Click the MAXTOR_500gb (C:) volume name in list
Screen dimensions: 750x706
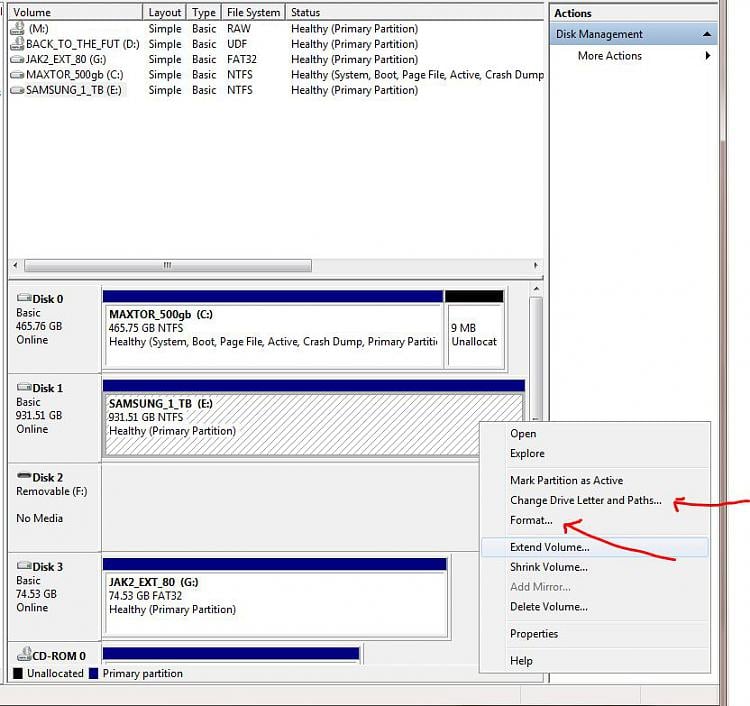pyautogui.click(x=75, y=75)
